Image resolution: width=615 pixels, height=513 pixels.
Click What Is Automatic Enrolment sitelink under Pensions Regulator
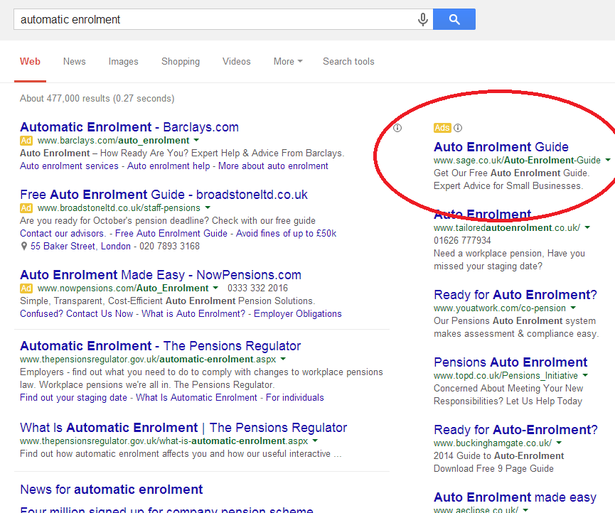197,398
